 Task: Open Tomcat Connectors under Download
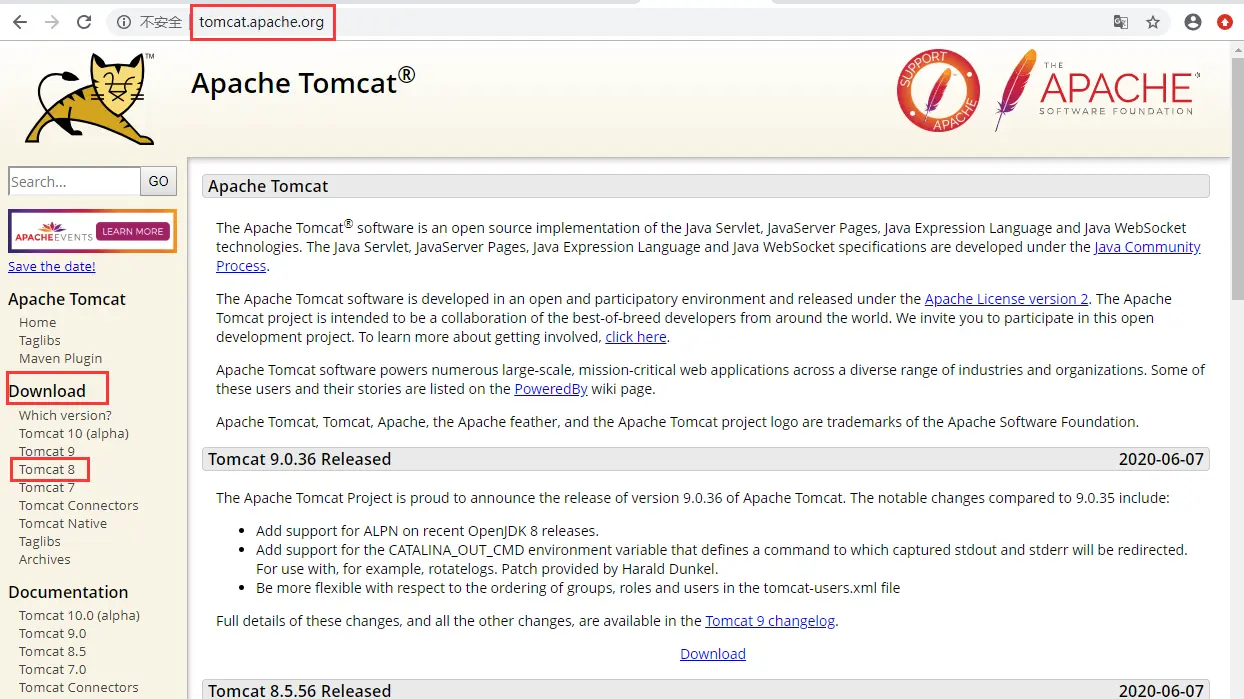79,505
